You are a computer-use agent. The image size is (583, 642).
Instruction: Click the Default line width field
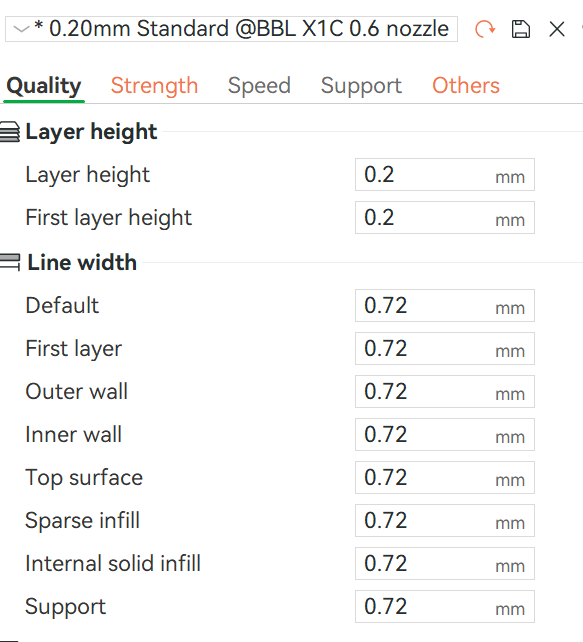pos(445,305)
